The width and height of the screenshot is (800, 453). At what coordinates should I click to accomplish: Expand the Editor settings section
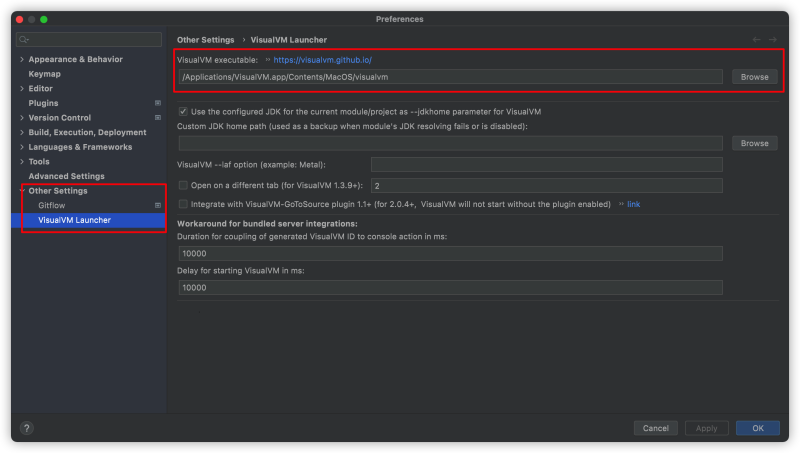[21, 89]
